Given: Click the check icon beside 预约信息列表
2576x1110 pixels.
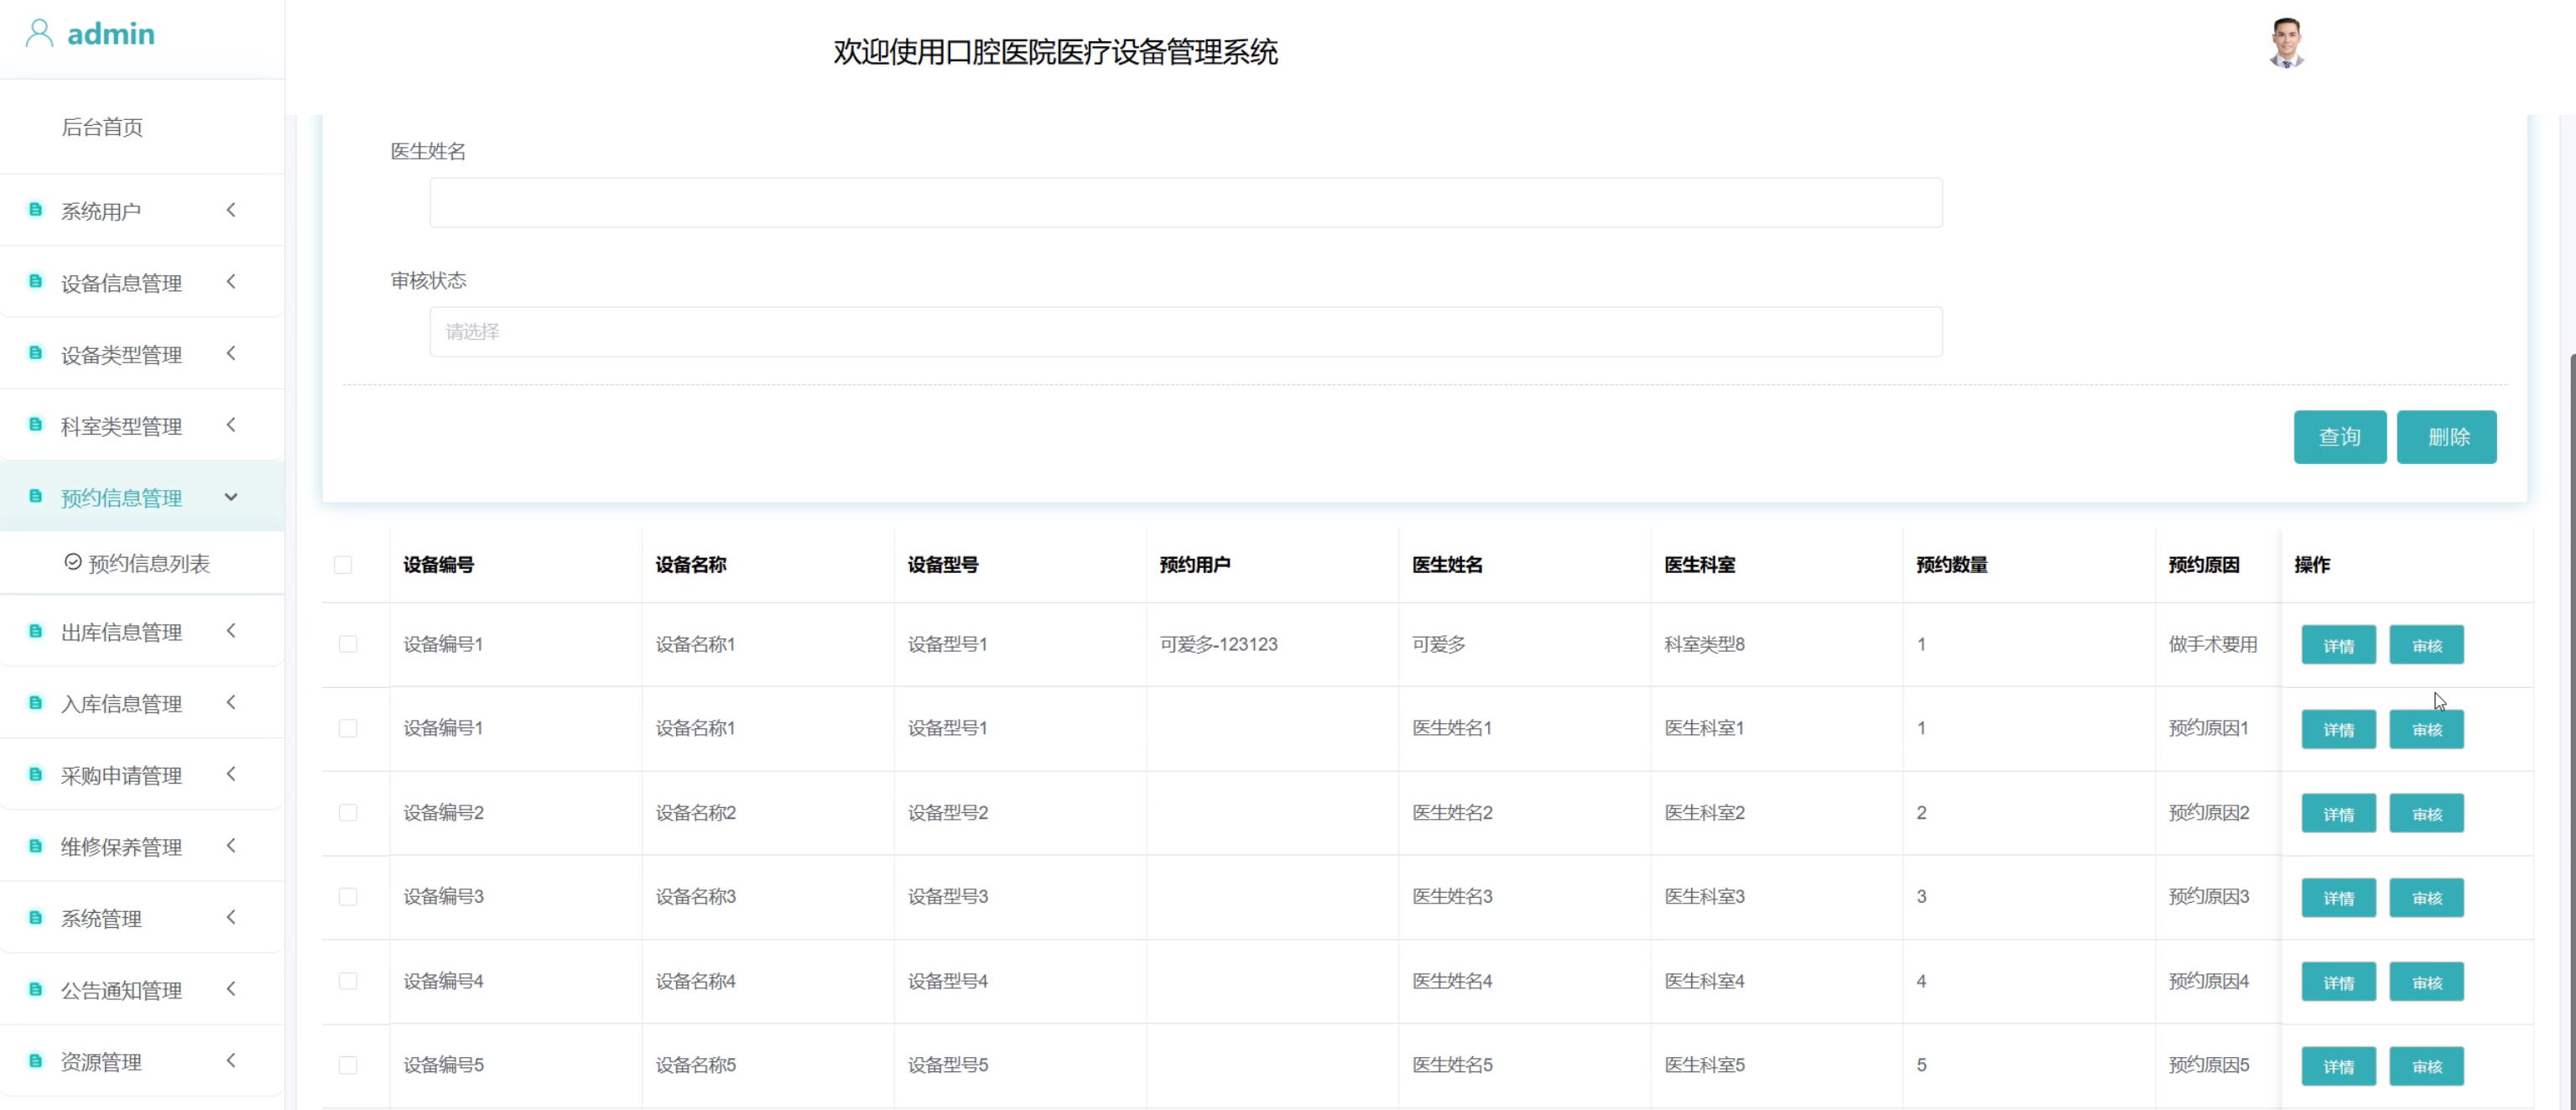Looking at the screenshot, I should (73, 562).
